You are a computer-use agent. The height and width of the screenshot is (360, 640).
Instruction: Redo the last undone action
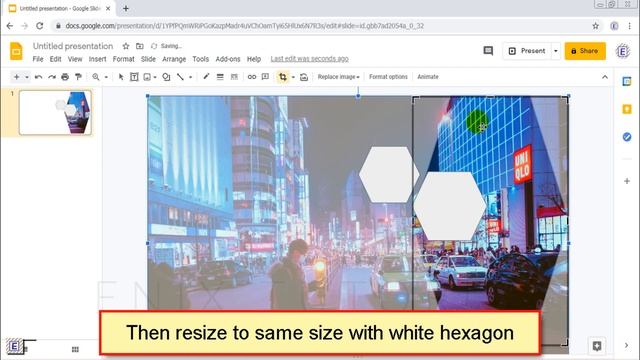point(52,77)
